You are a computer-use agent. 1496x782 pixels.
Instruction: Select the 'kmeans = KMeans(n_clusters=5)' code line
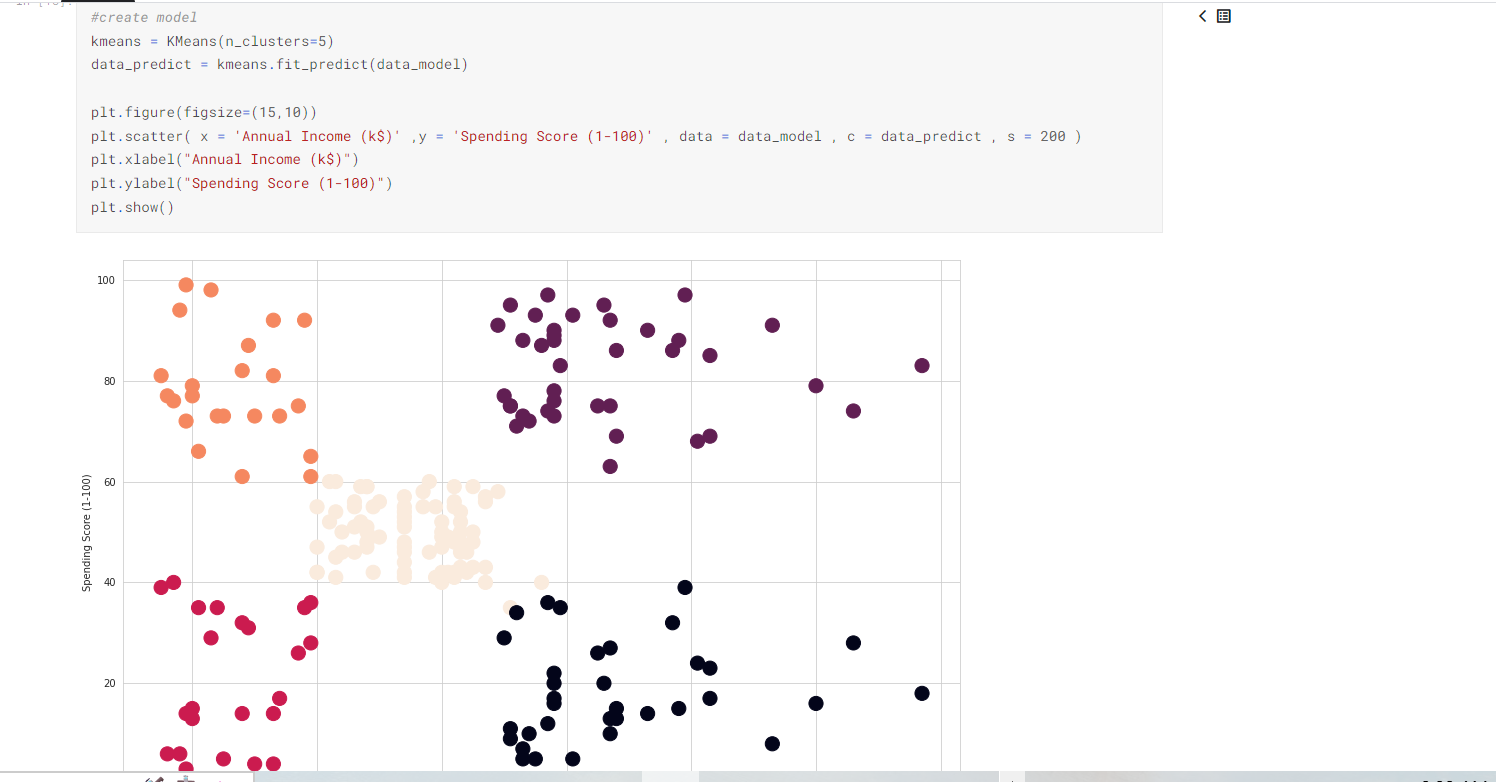(212, 41)
